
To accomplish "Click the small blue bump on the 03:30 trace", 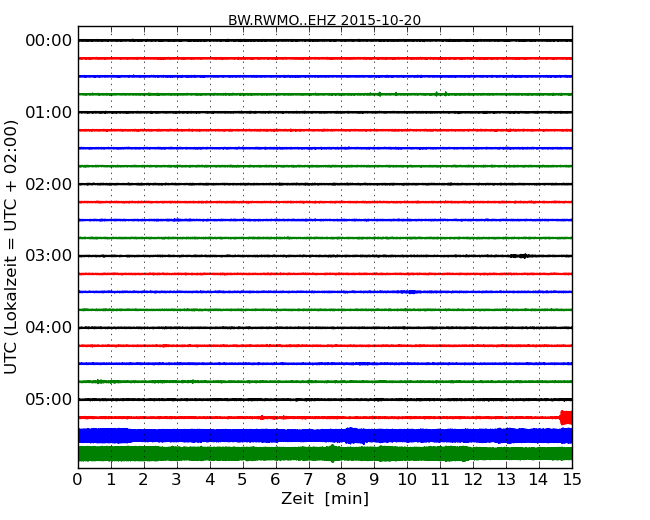I will (410, 292).
